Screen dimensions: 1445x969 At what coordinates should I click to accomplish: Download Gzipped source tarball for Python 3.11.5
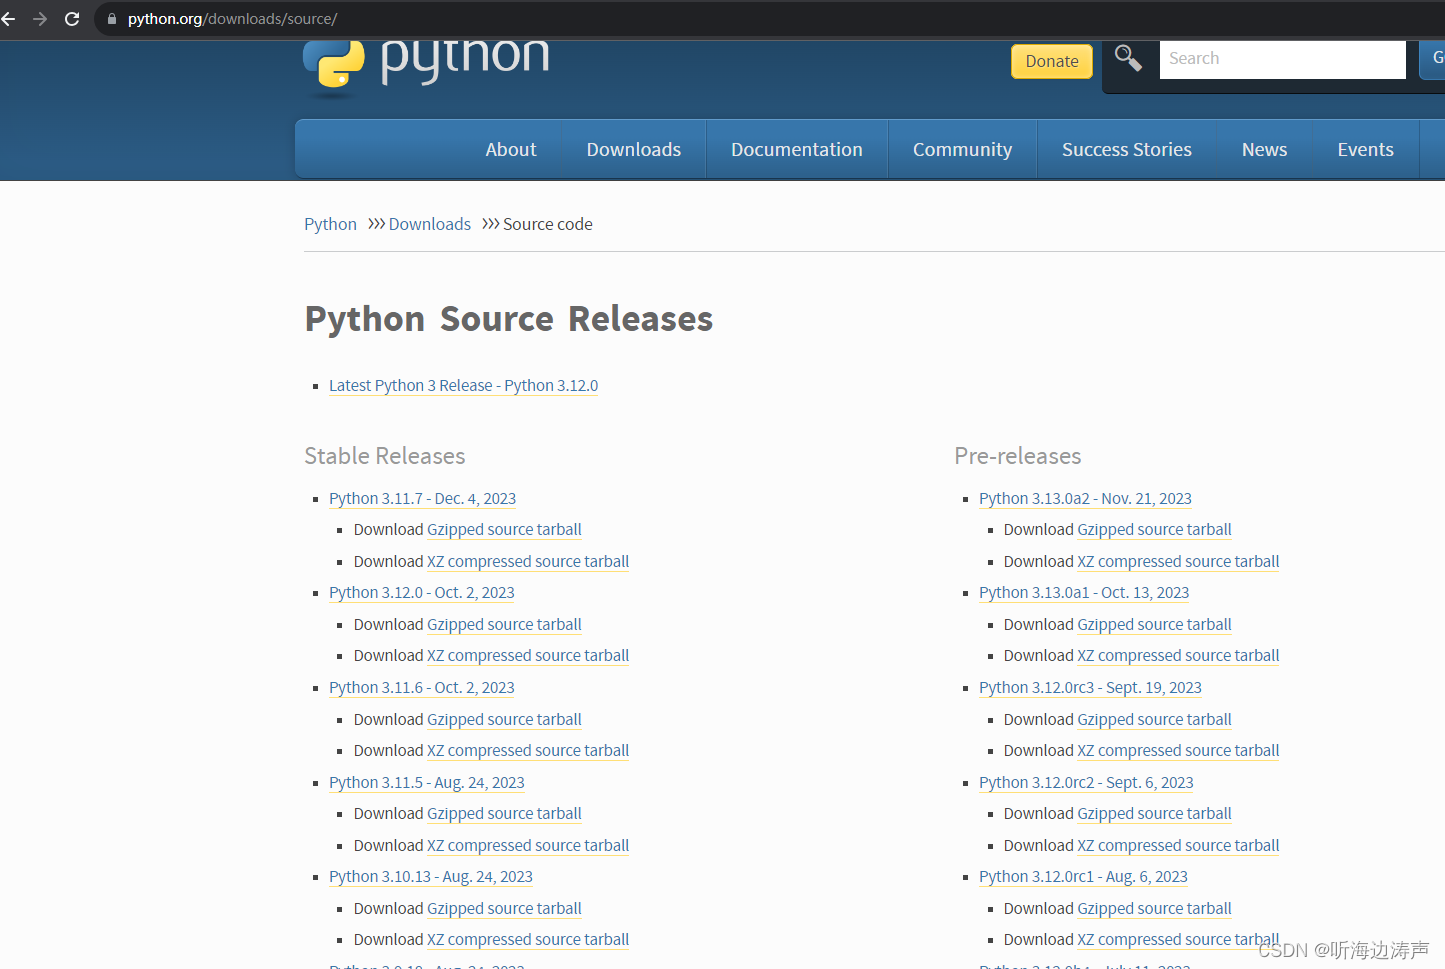[504, 813]
